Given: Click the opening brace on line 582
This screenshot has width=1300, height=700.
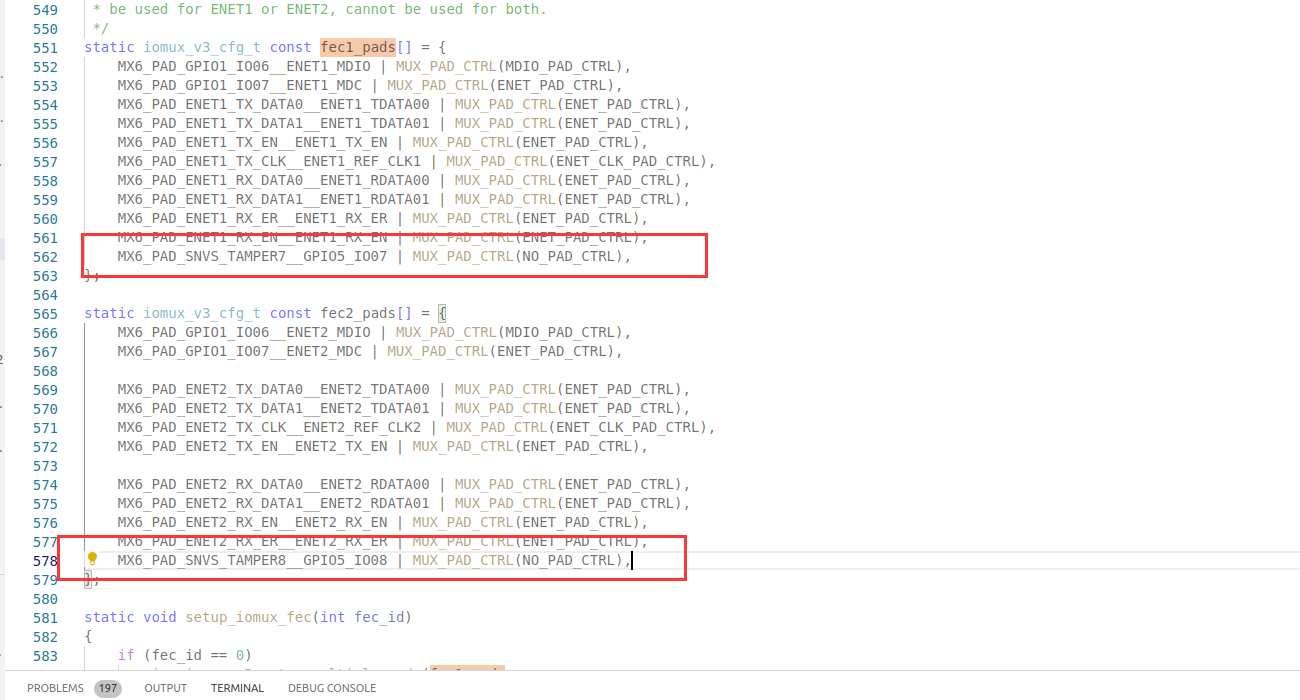Looking at the screenshot, I should pos(88,637).
